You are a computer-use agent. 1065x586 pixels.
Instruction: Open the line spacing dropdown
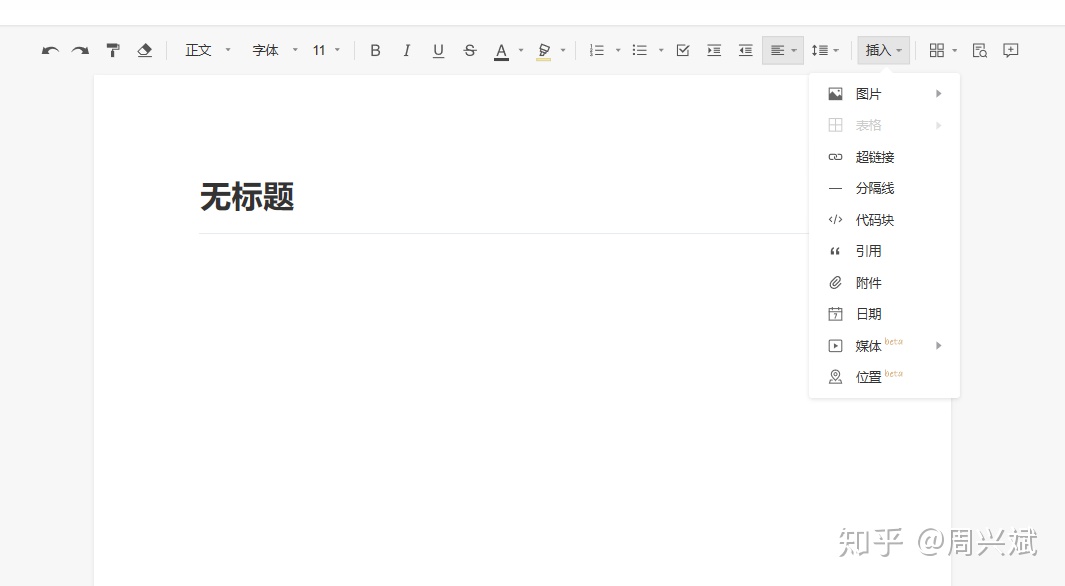825,50
